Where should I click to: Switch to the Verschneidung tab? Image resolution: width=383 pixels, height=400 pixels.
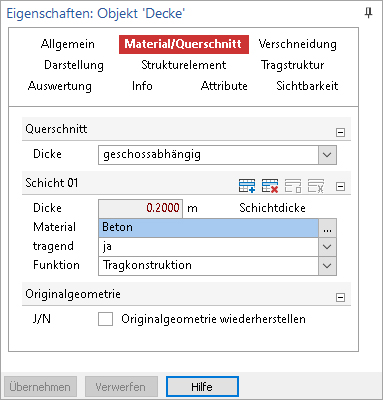(298, 44)
